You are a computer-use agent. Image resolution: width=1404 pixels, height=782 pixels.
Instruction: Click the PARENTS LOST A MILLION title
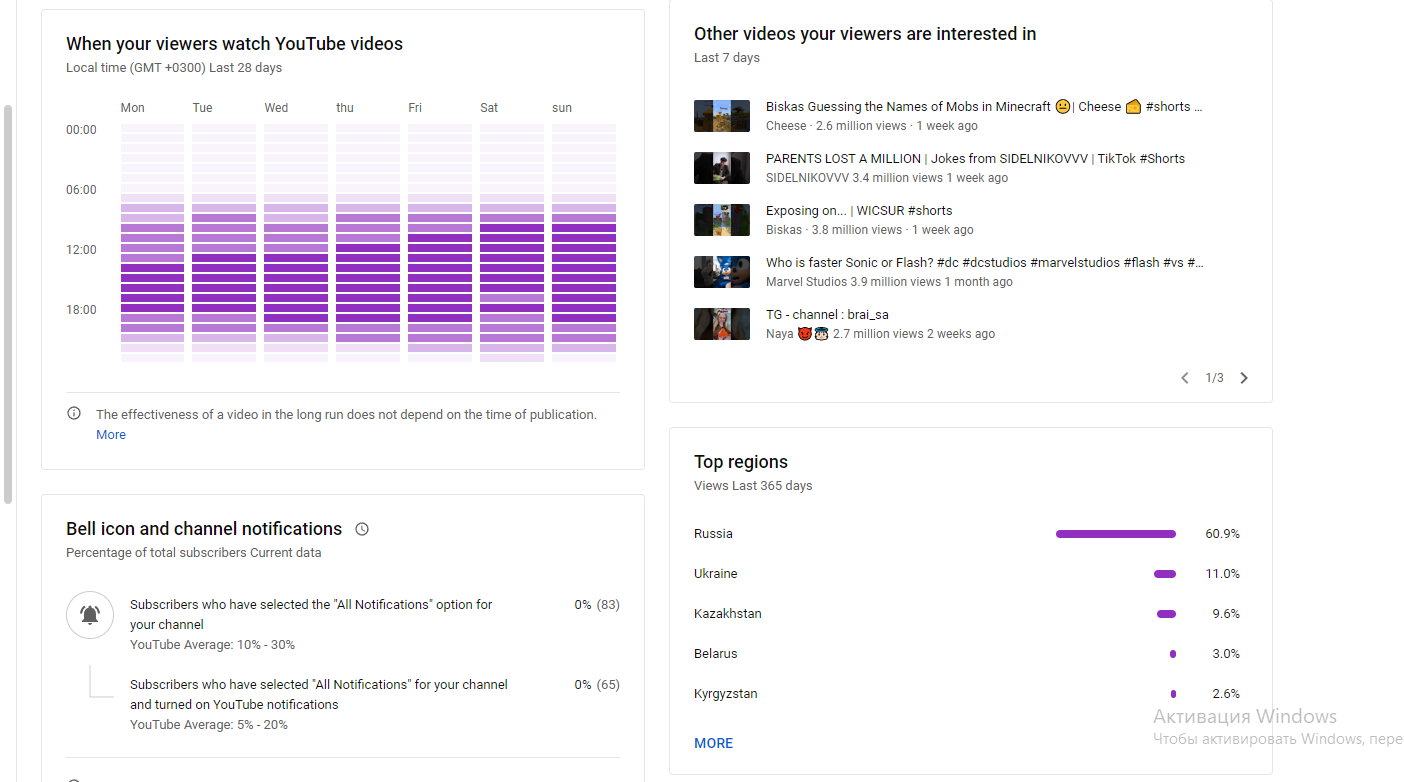pos(975,159)
